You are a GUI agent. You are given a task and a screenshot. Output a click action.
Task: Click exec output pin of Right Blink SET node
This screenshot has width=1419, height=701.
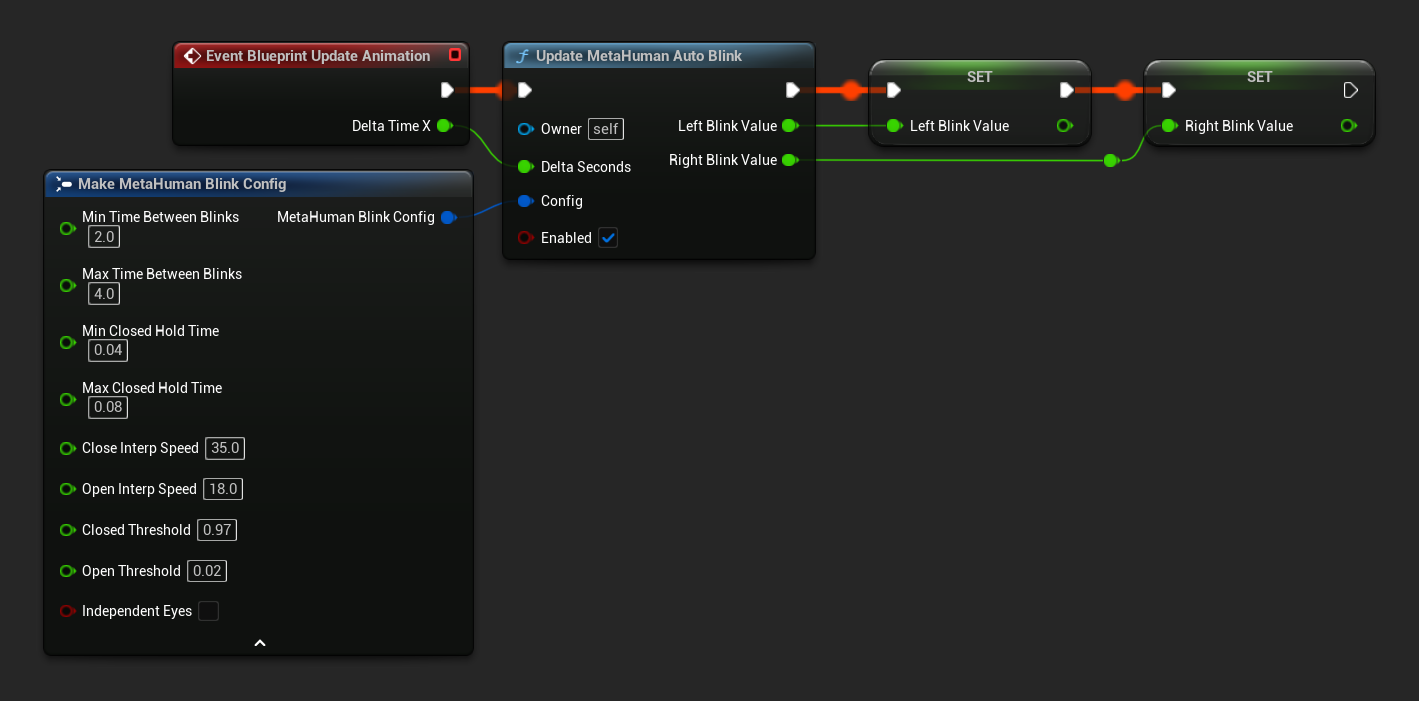tap(1351, 90)
